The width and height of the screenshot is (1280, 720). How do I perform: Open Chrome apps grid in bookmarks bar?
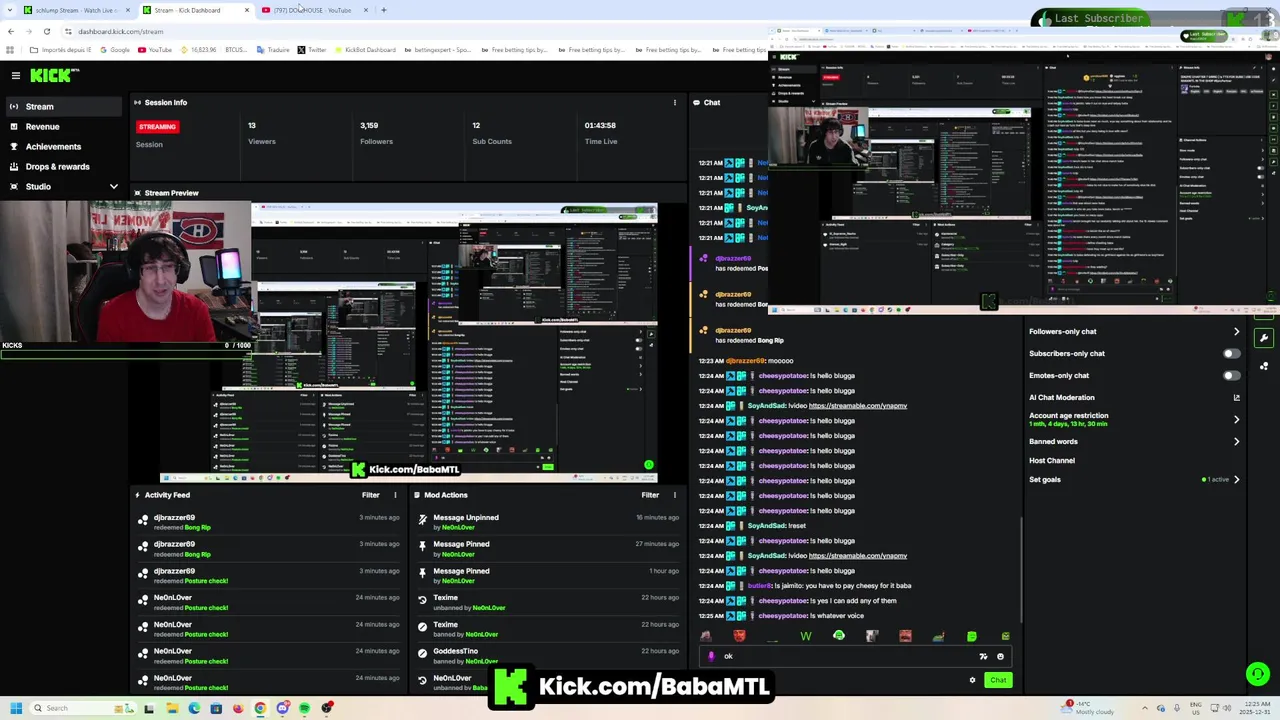11,50
